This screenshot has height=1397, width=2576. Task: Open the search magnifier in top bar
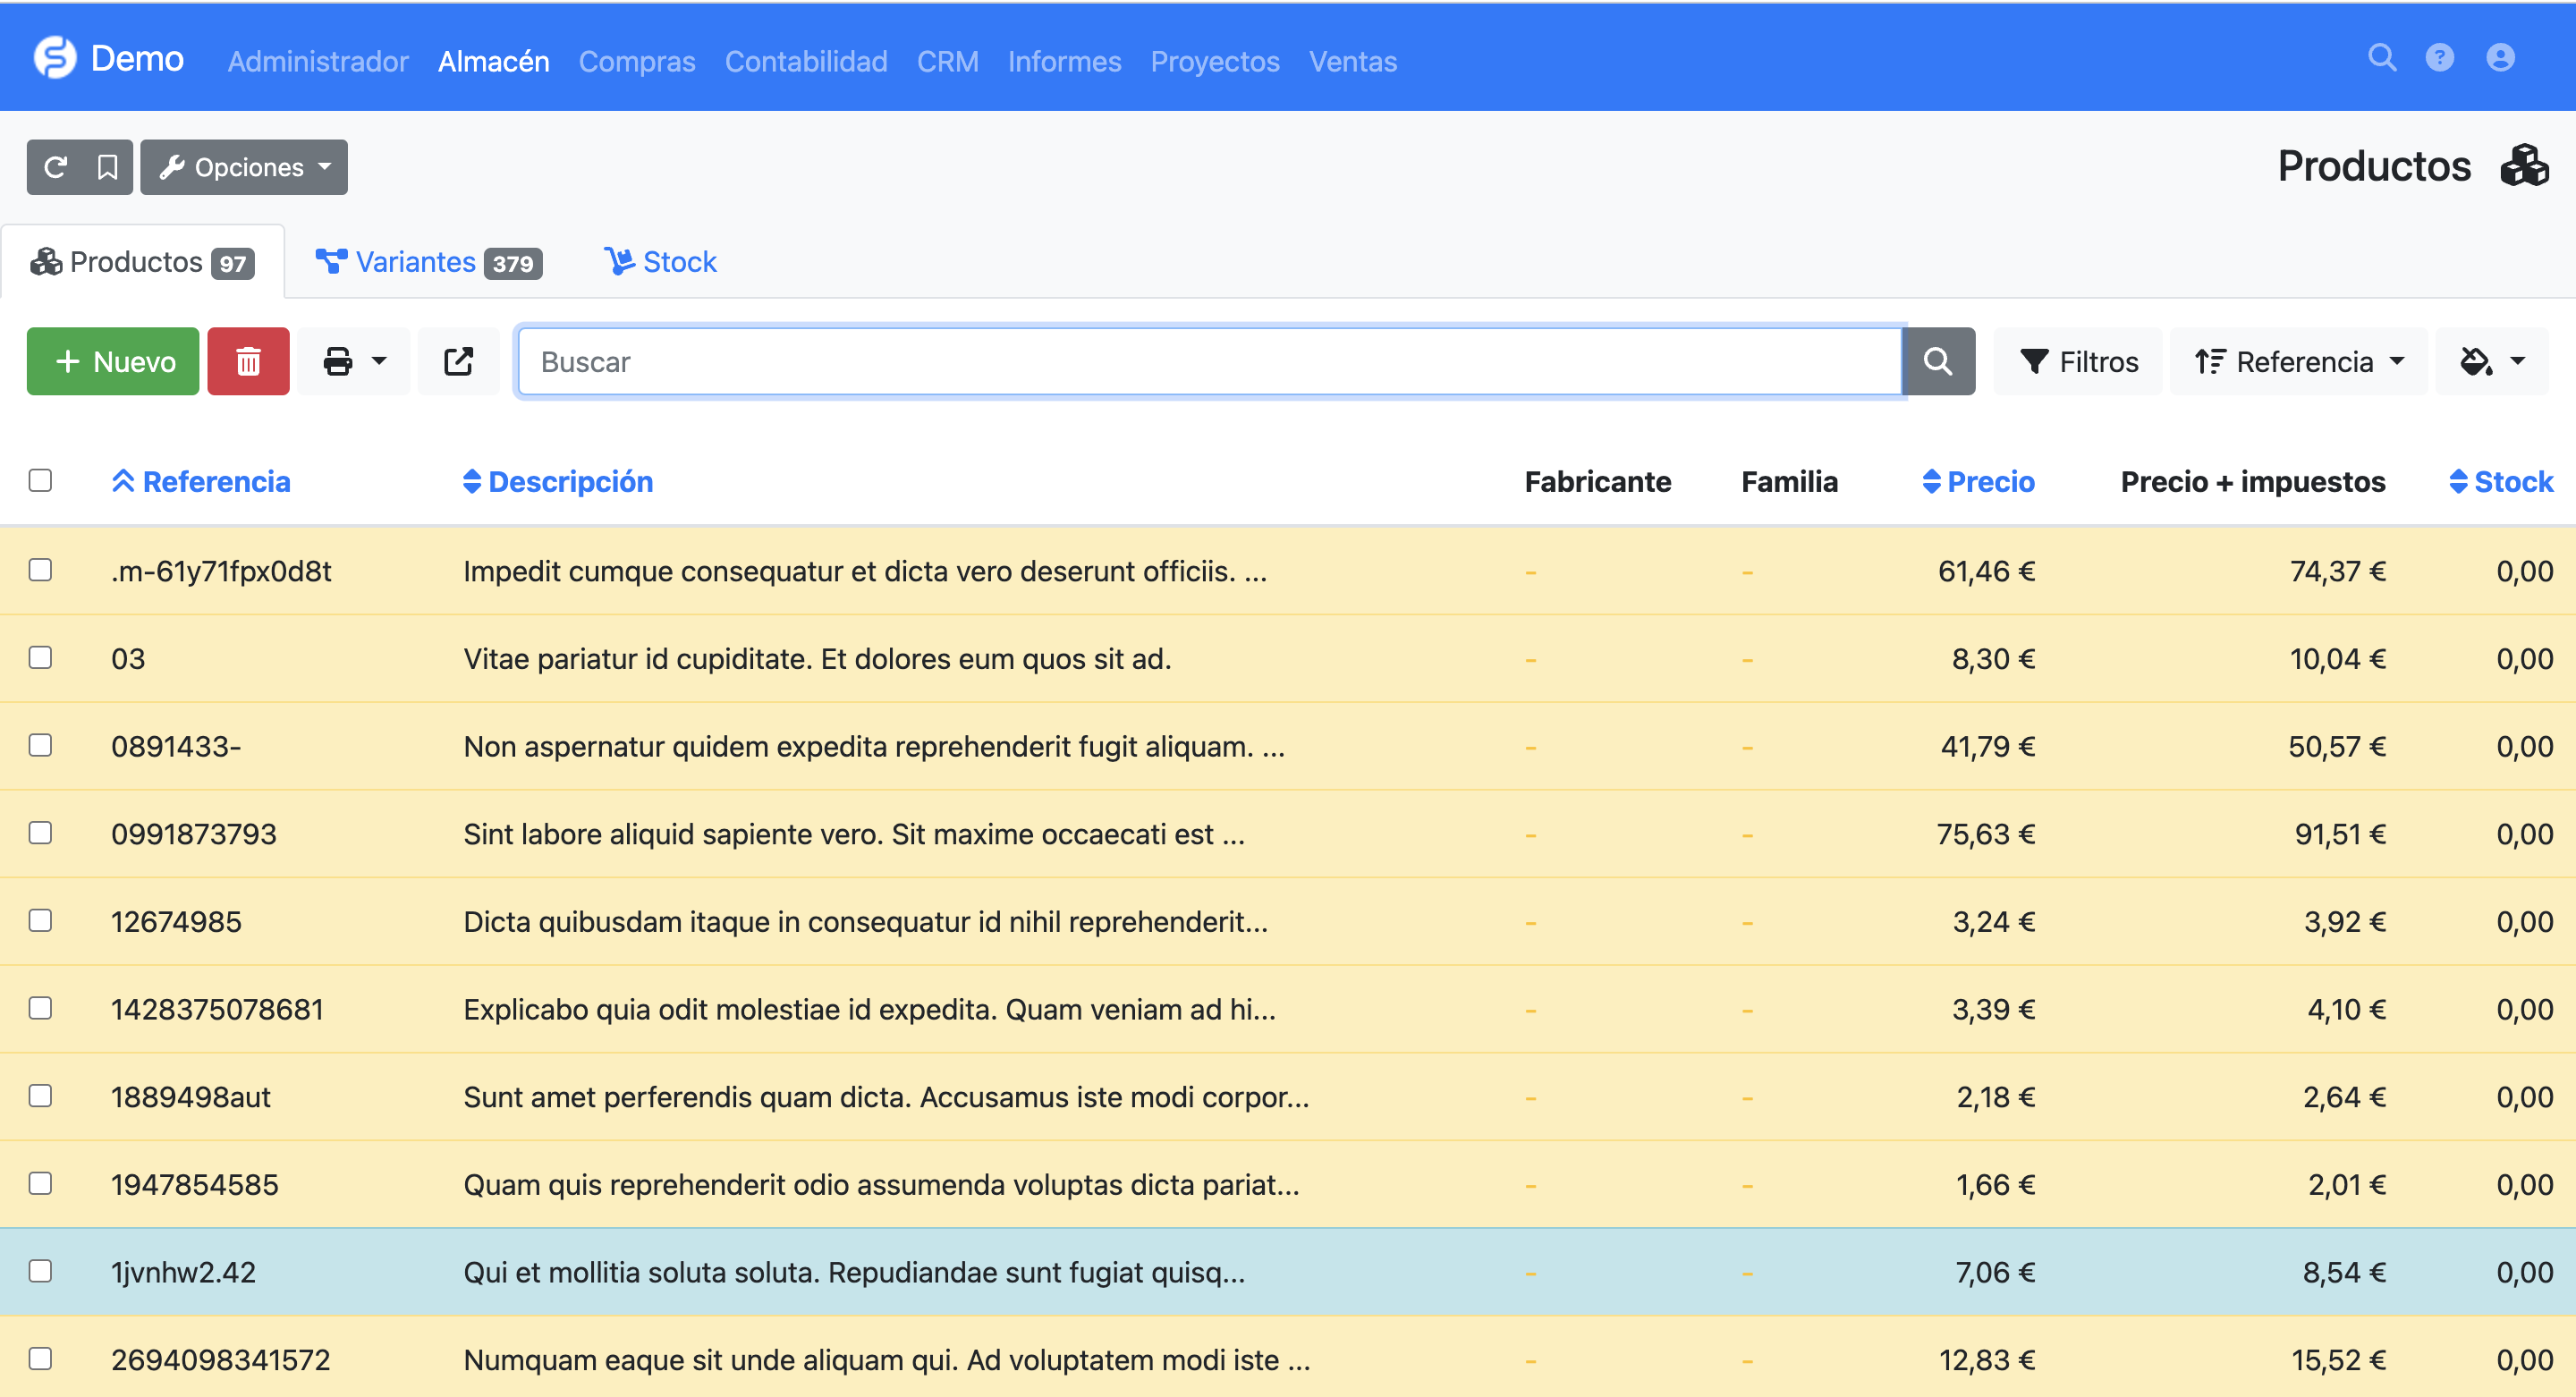(x=2382, y=58)
